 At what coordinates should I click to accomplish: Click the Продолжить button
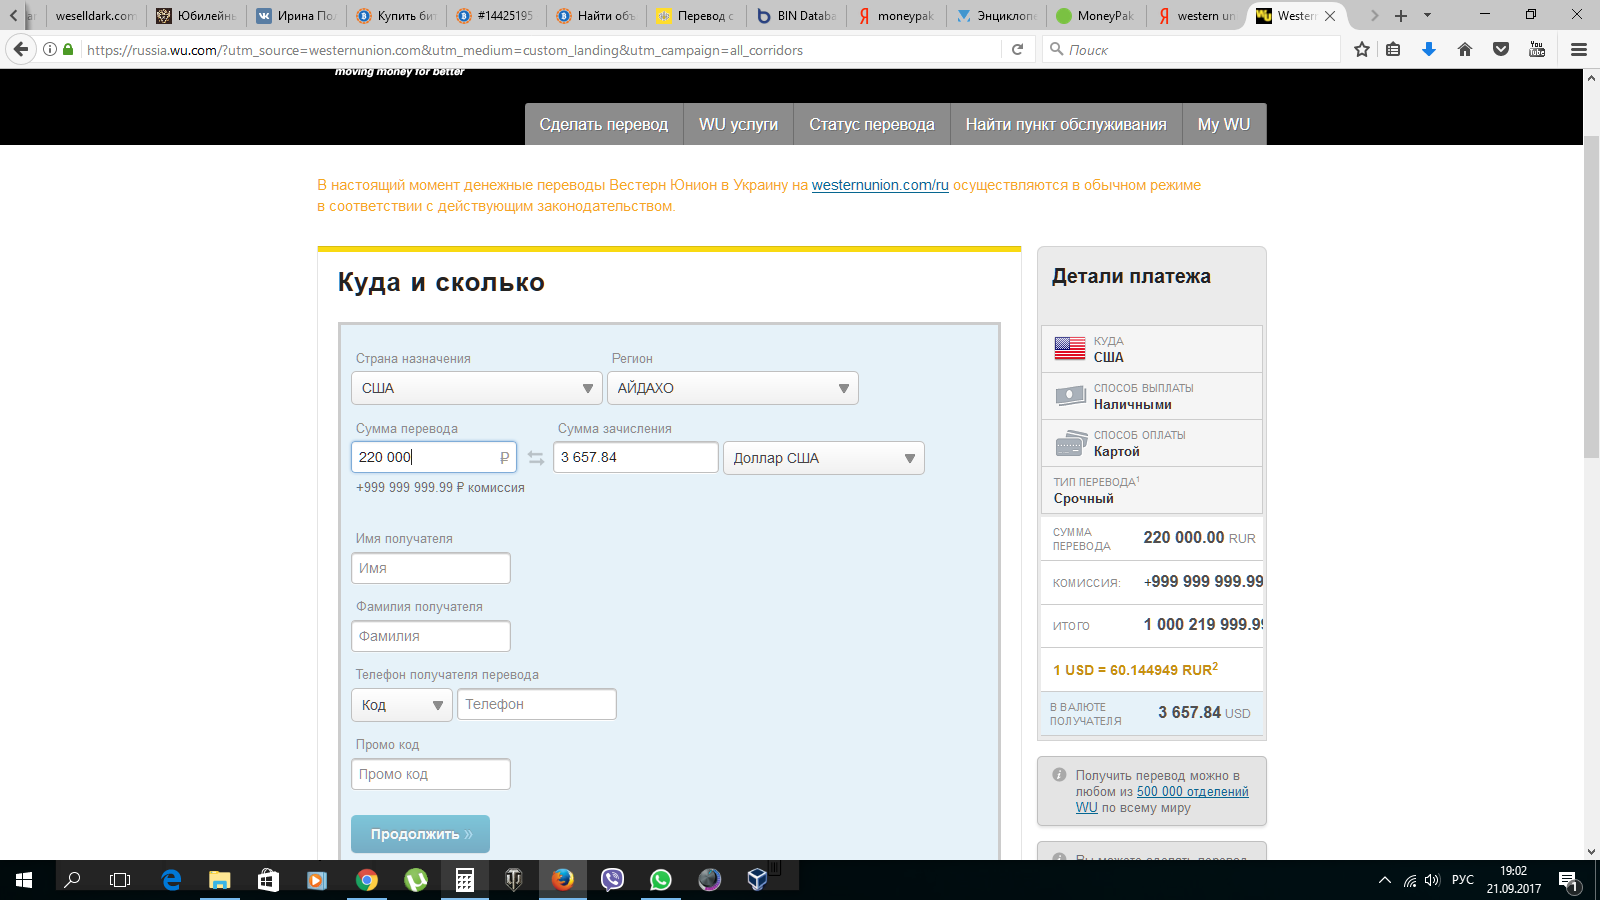point(420,834)
